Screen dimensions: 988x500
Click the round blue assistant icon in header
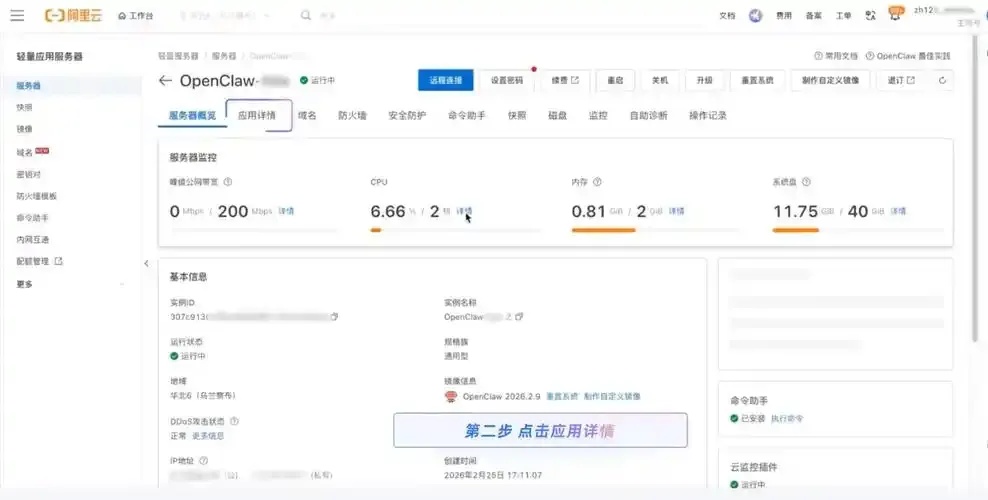coord(755,15)
